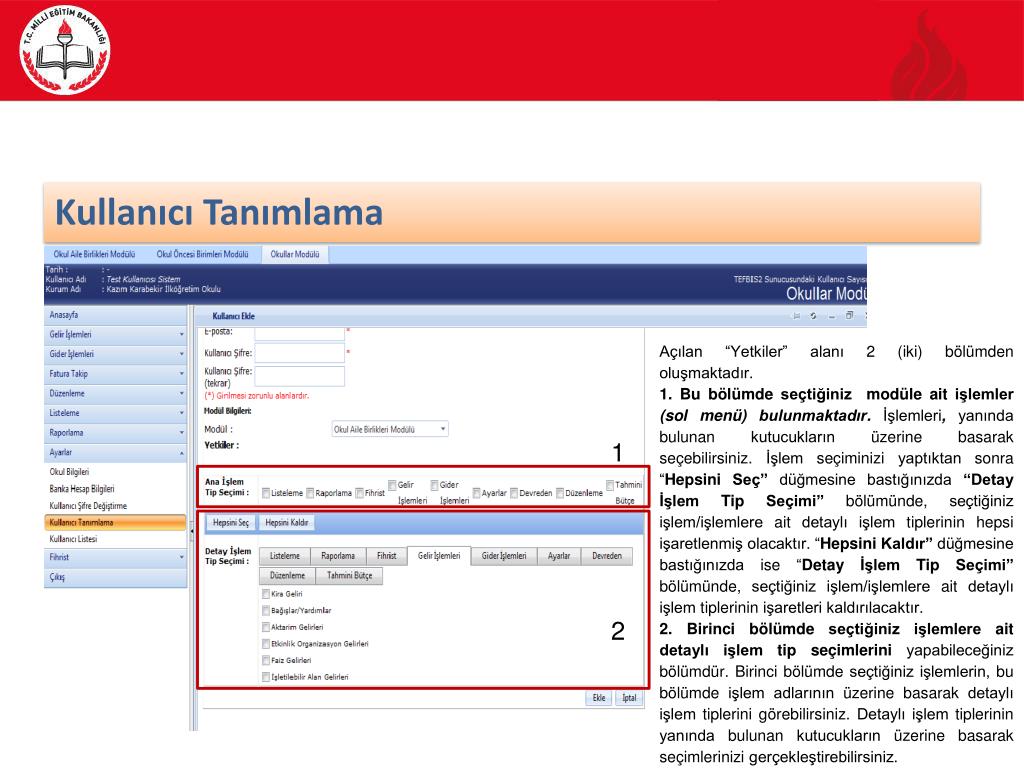Check the Tahmini Bütçe main type checkbox
This screenshot has width=1024, height=768.
tap(610, 485)
